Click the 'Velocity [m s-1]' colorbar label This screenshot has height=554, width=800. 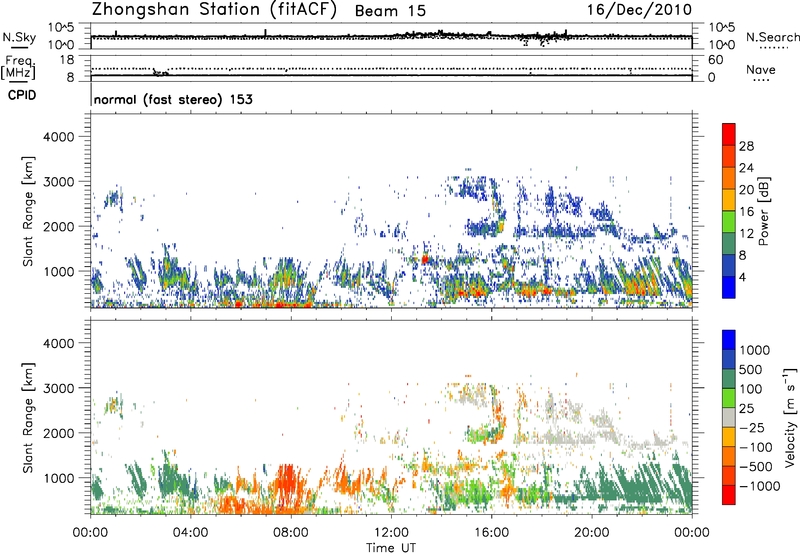click(x=790, y=418)
